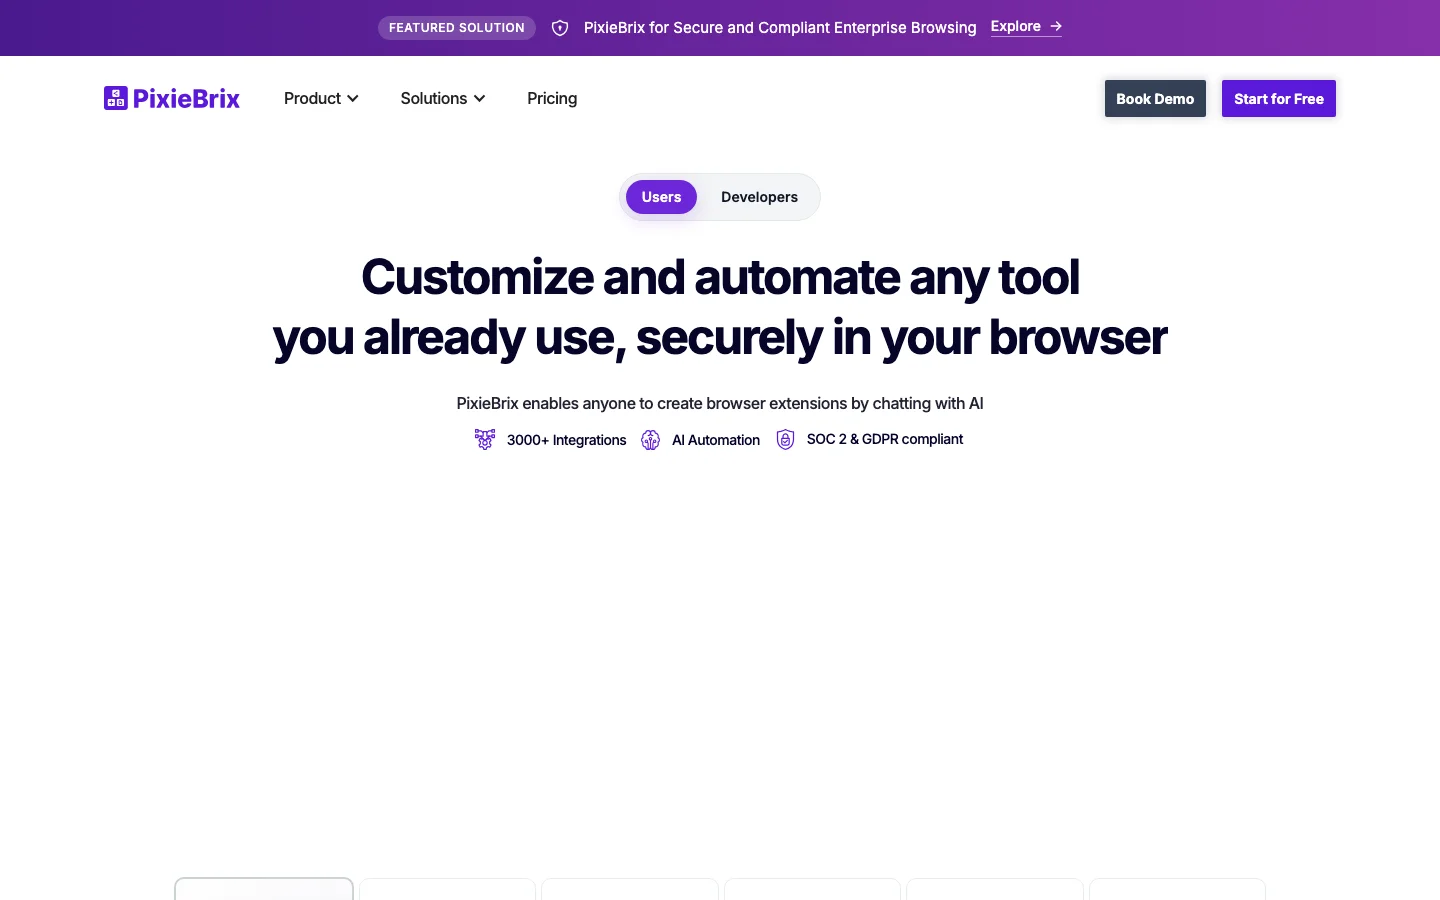Click the FEATURED SOLUTION badge

coord(457,28)
